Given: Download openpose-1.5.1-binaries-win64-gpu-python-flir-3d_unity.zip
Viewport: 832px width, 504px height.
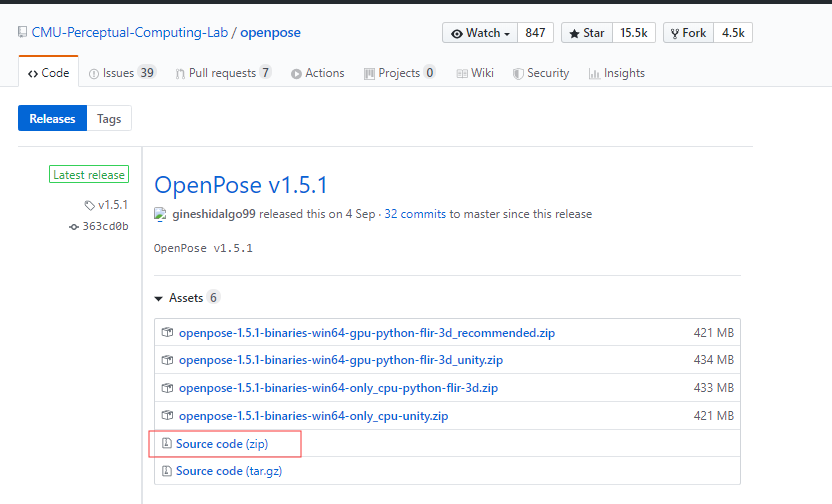Looking at the screenshot, I should (341, 360).
